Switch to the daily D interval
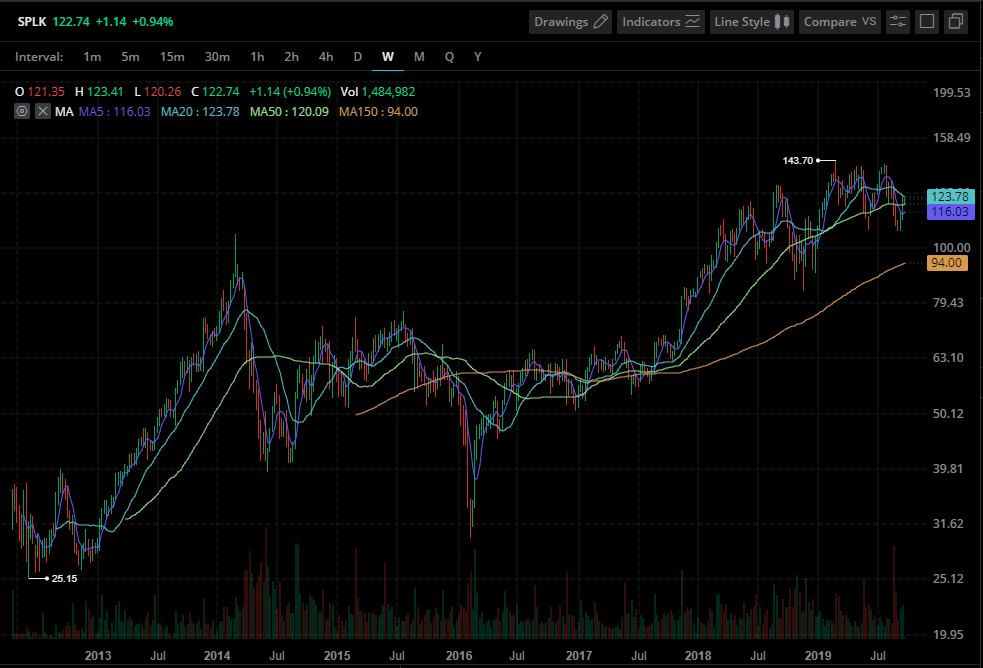Viewport: 983px width, 668px height. tap(357, 57)
